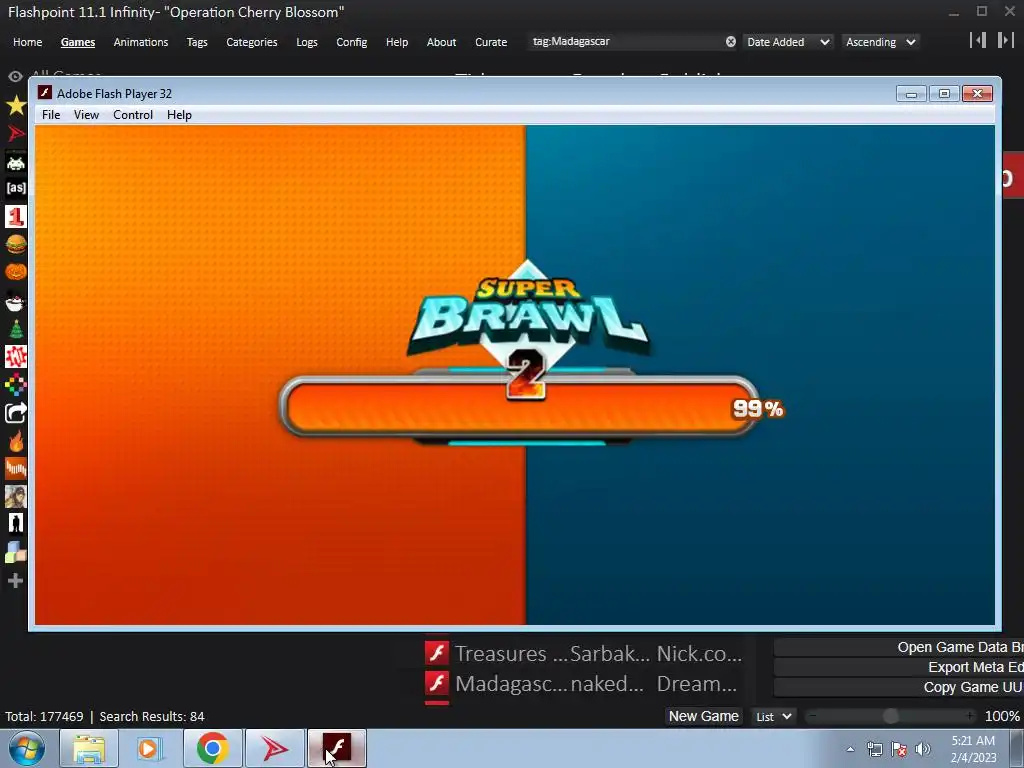Open Flash Player View menu

pyautogui.click(x=86, y=115)
